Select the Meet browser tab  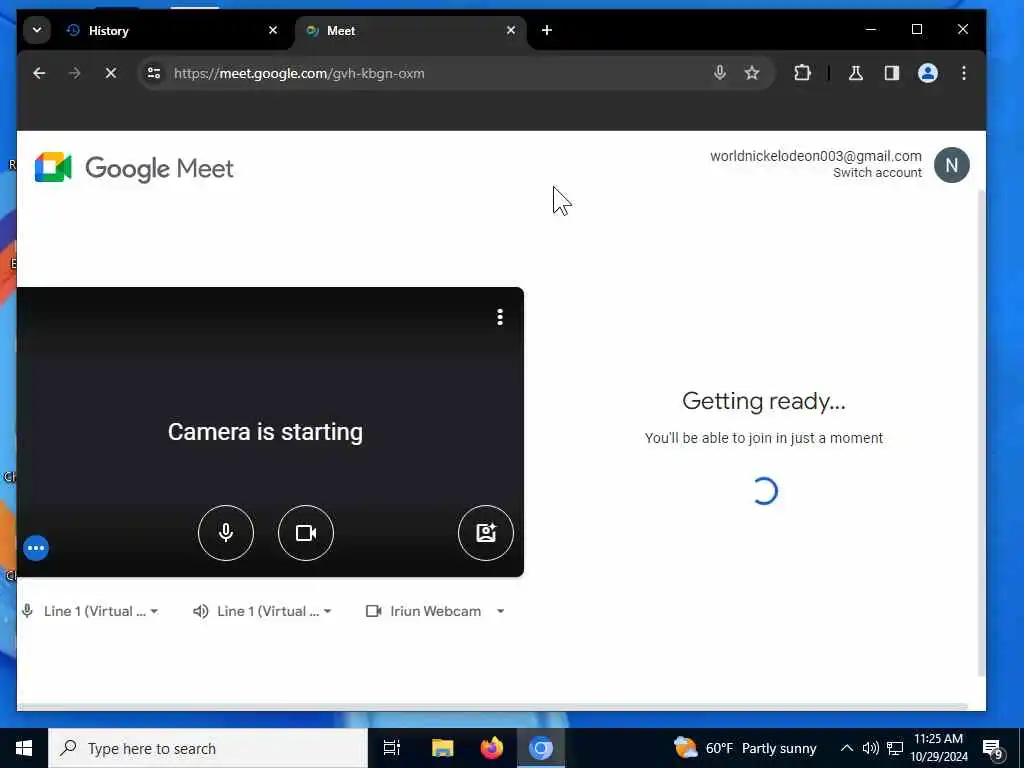coord(411,31)
